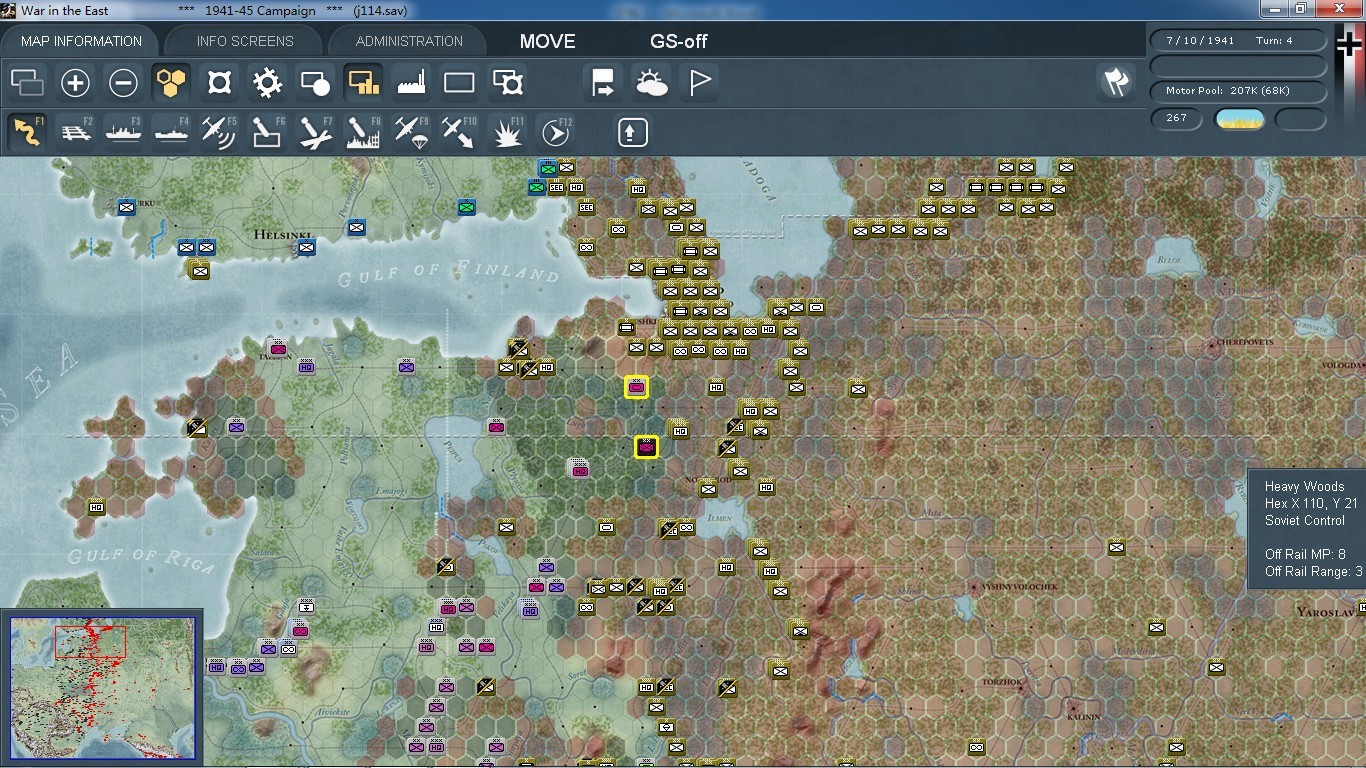Click the Motor Pool 207K display
The image size is (1366, 768).
click(1238, 91)
